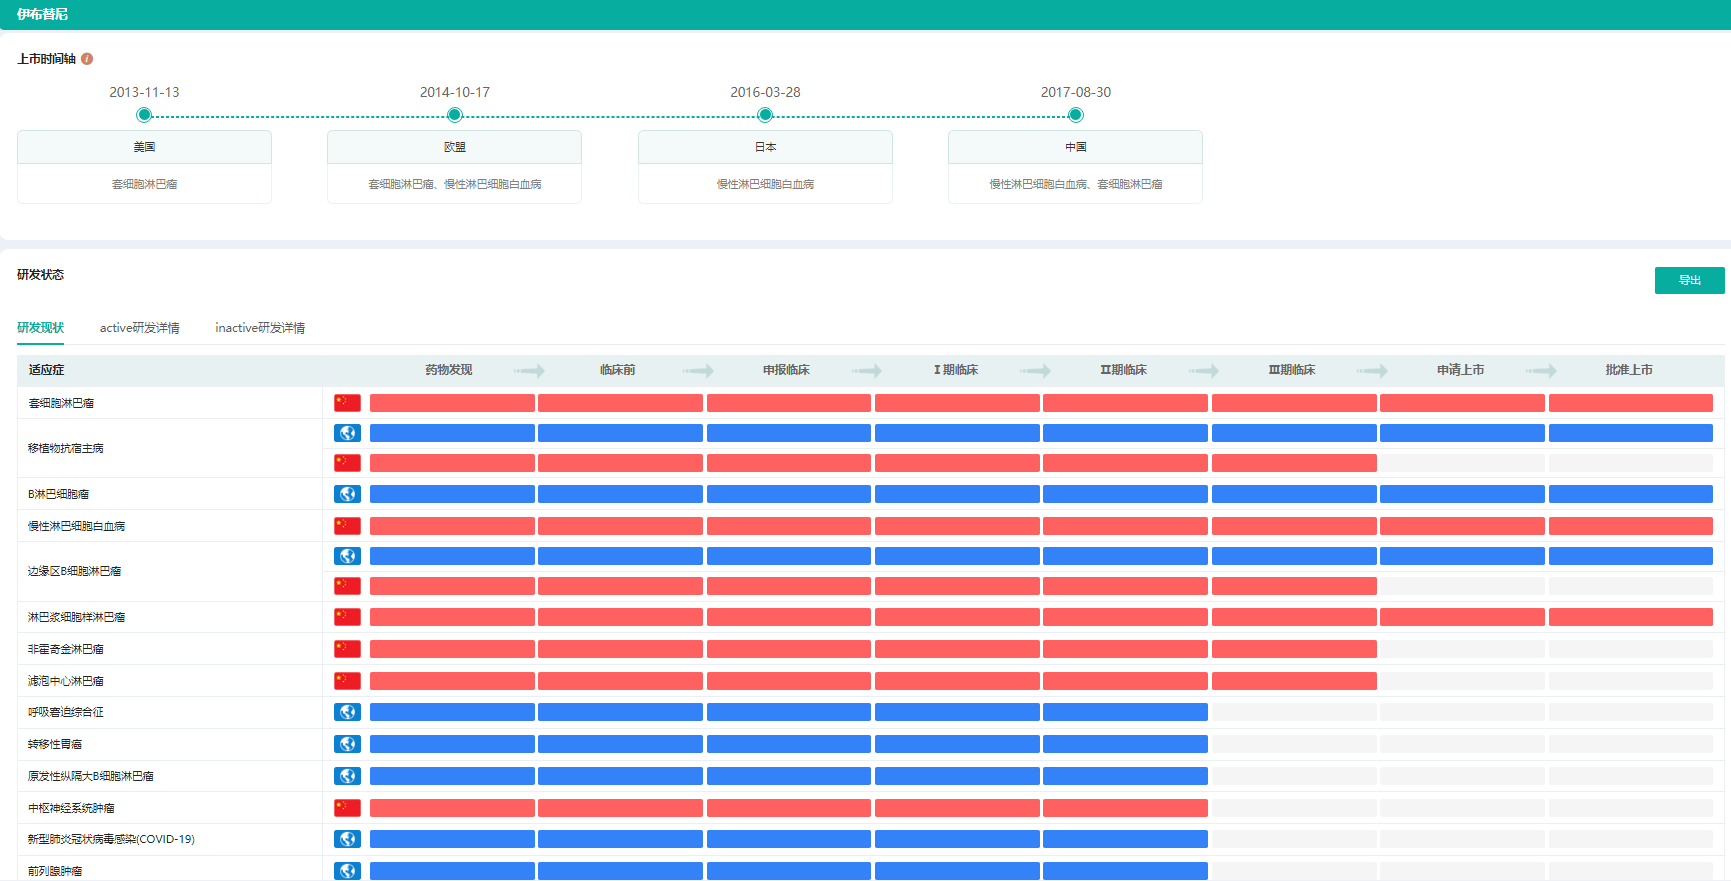Click the globe icon for 转移性胃癌
The image size is (1731, 881).
pos(347,744)
